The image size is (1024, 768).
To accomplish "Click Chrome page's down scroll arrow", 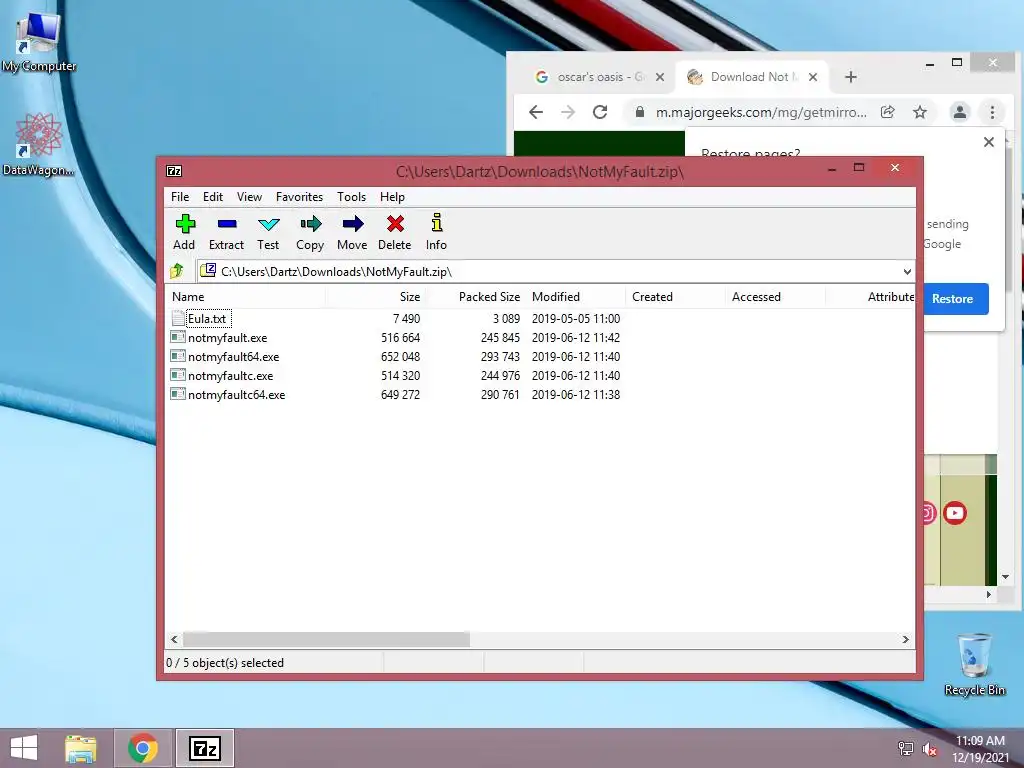I will point(1005,577).
